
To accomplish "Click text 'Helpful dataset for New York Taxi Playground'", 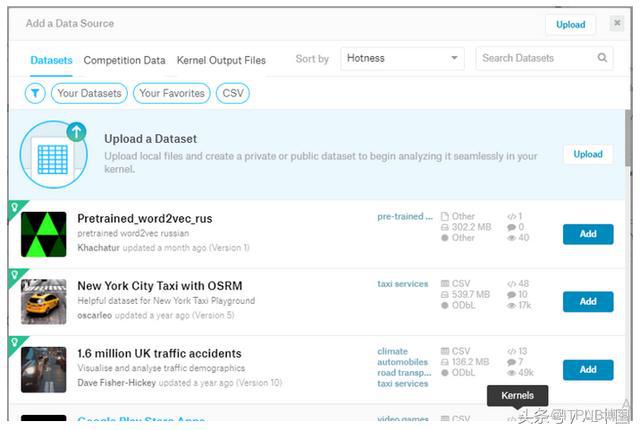I will click(x=166, y=301).
